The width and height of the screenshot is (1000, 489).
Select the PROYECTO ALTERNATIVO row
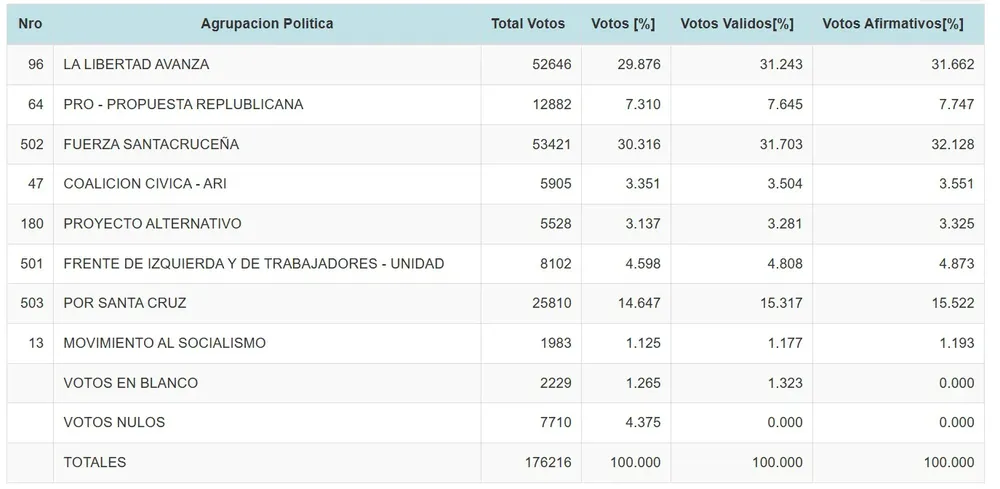152,224
